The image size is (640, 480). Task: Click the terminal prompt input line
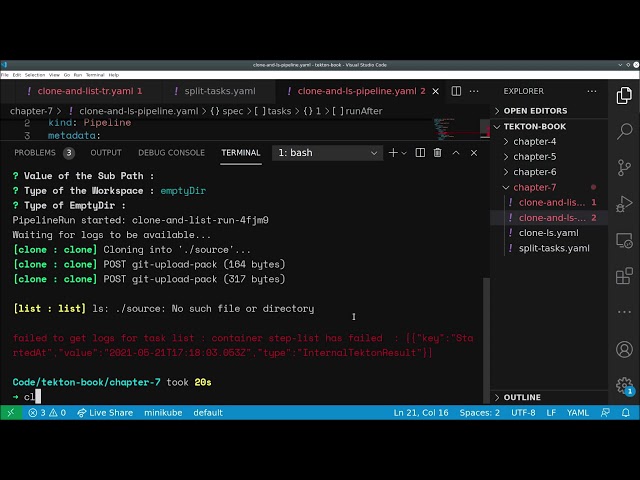click(245, 397)
